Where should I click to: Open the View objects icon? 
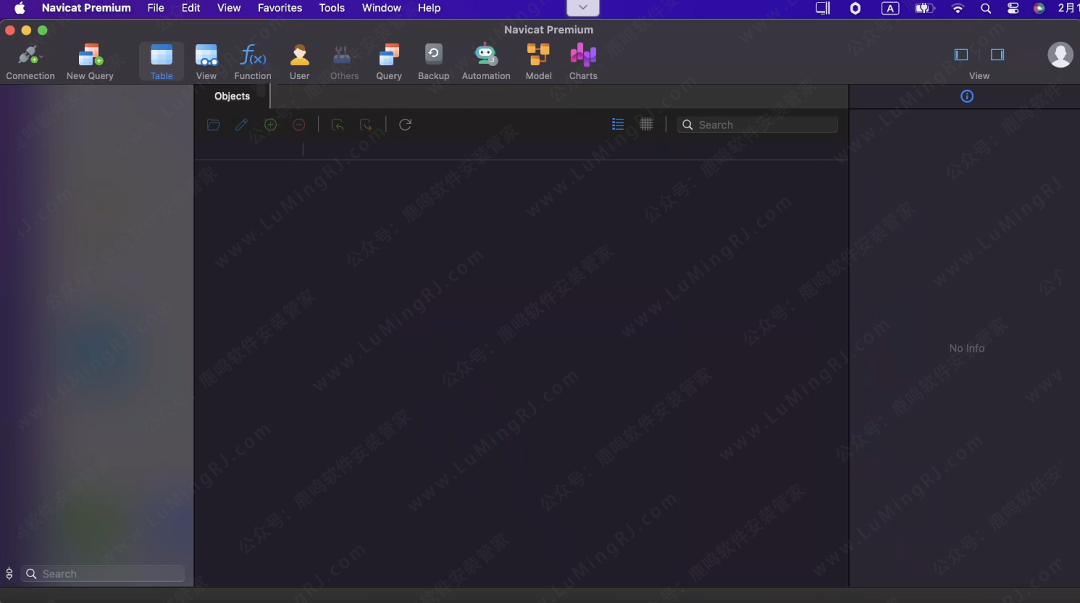206,61
